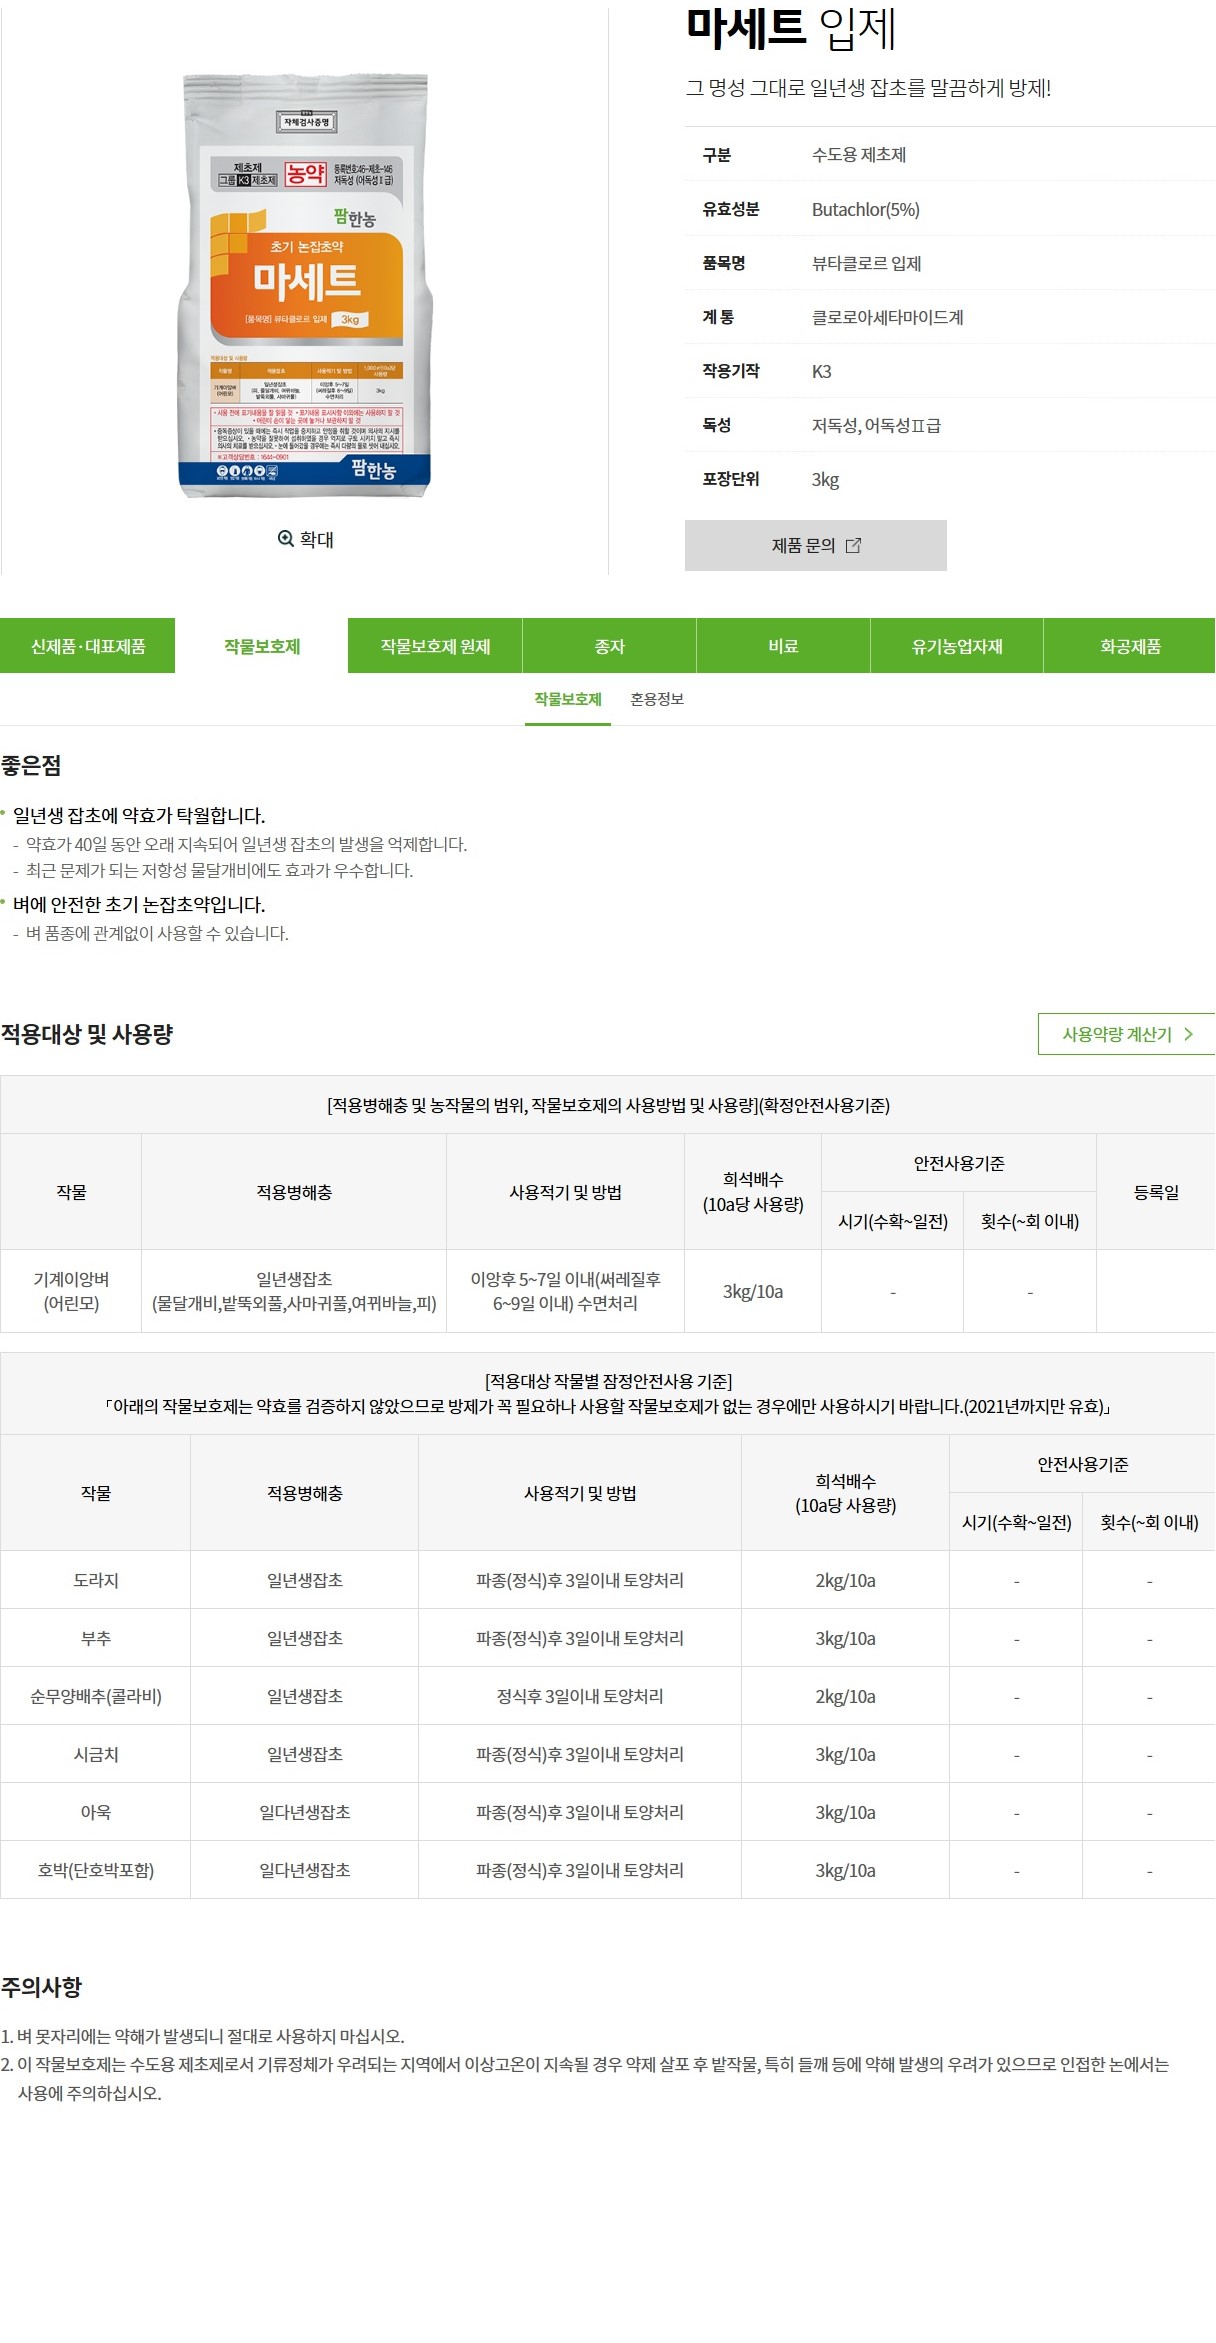1216x2343 pixels.
Task: Click the 클로로아세타마이드계 value
Action: [x=888, y=317]
